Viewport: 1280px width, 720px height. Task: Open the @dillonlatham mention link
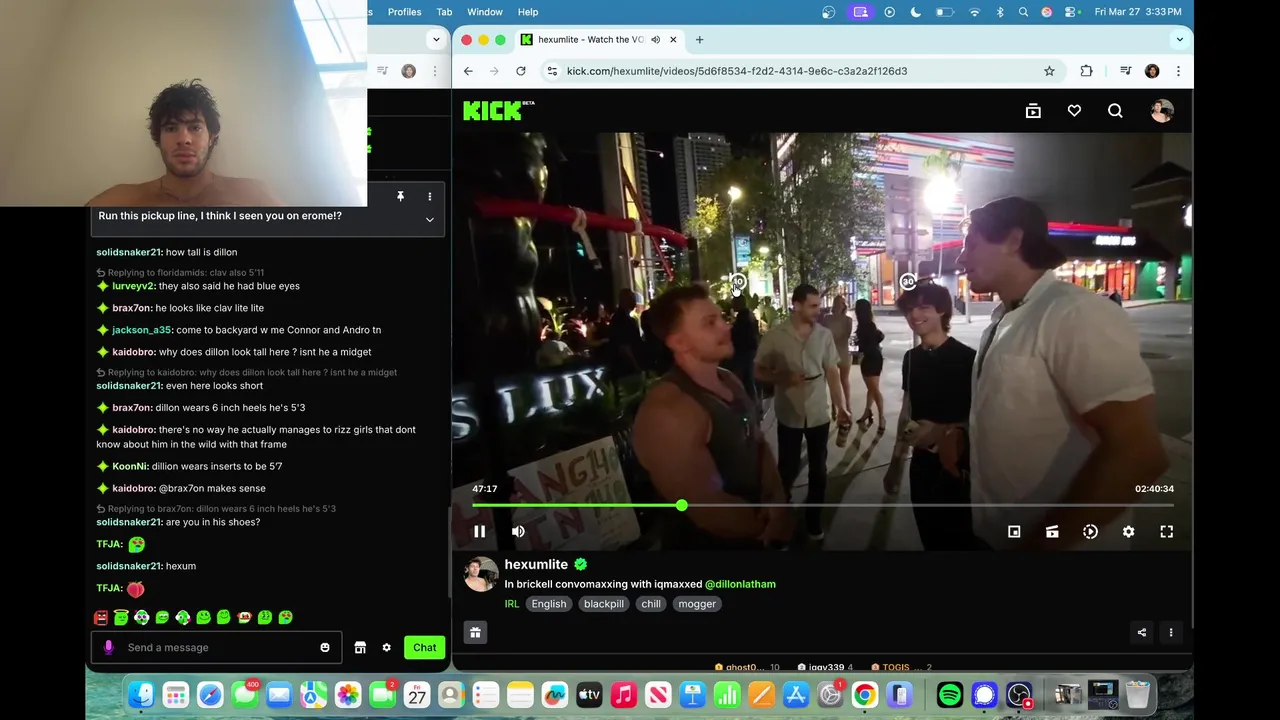pyautogui.click(x=740, y=584)
